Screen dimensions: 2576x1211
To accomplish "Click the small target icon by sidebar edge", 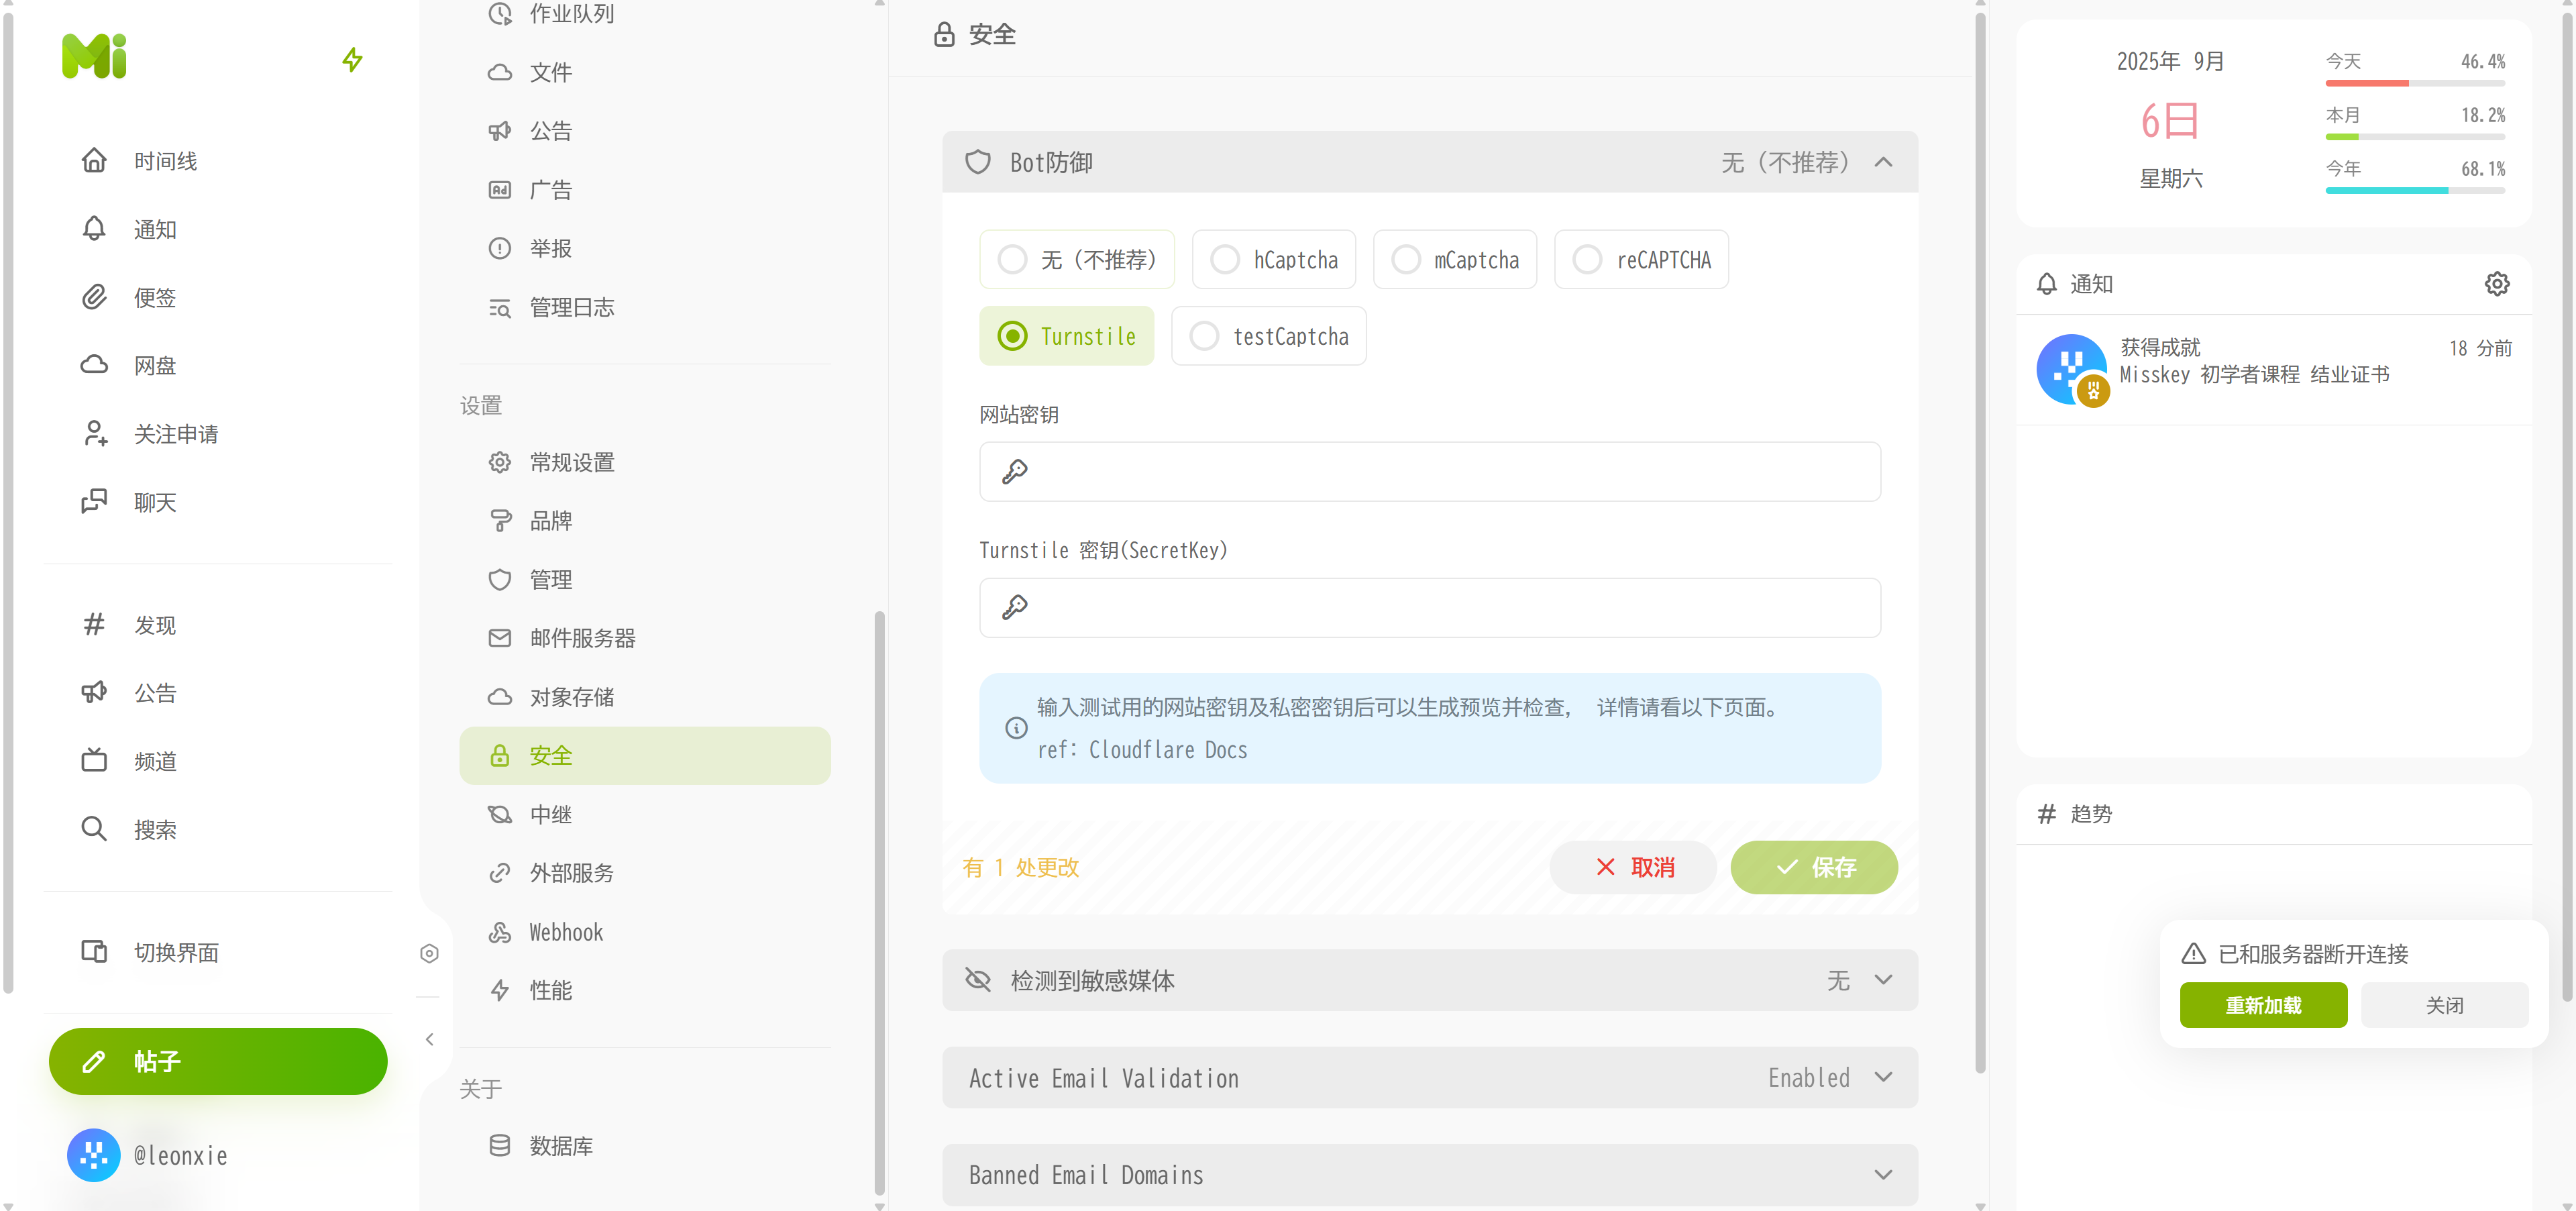I will coord(429,953).
